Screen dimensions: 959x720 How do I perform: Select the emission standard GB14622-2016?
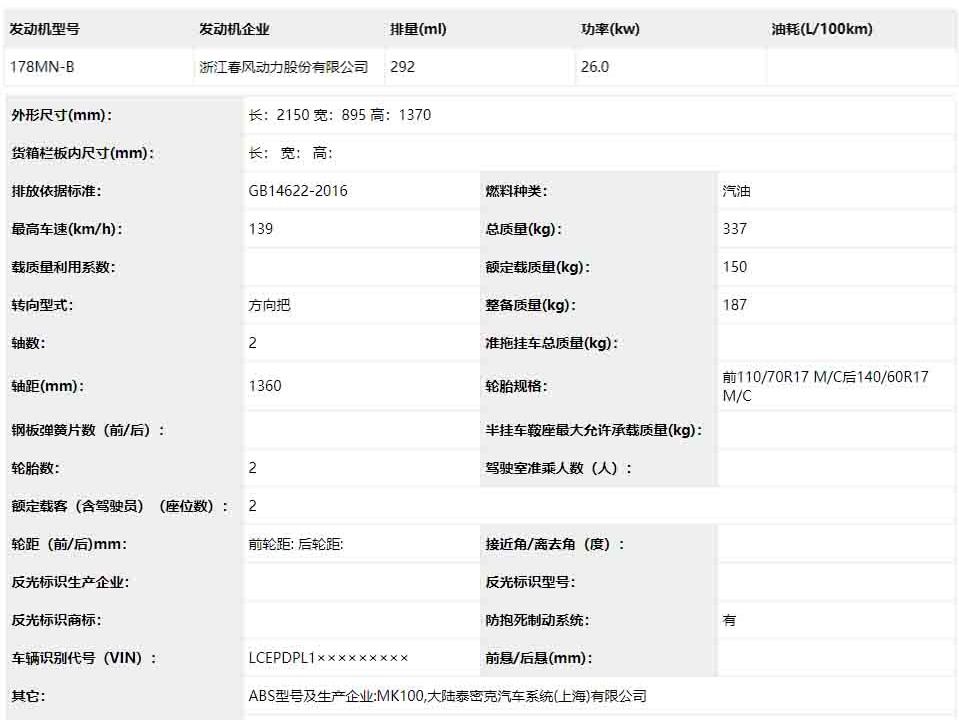point(298,191)
